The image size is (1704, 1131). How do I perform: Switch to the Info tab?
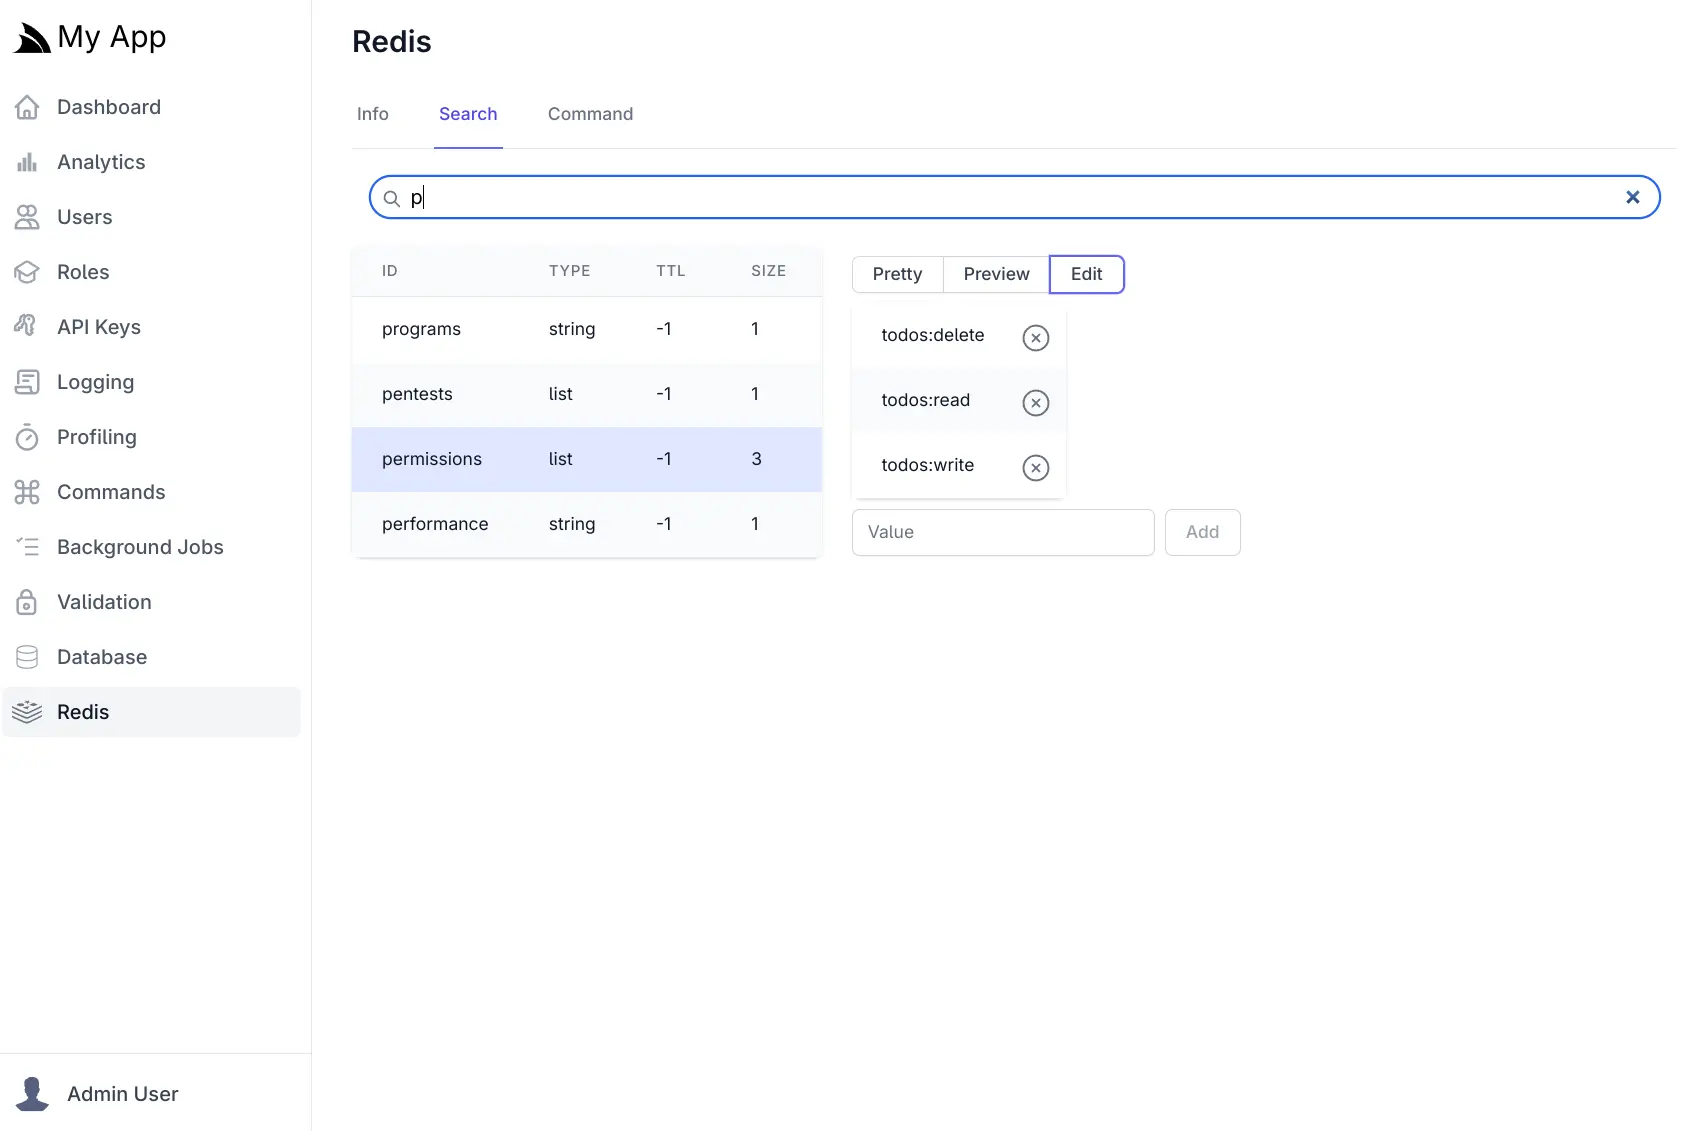coord(372,114)
